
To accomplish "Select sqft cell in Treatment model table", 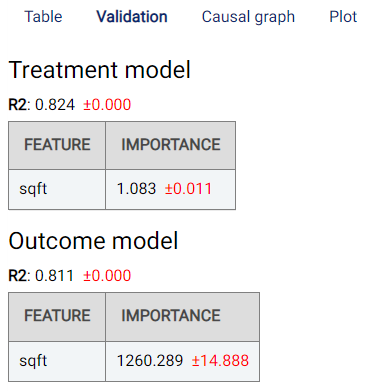I will pyautogui.click(x=57, y=189).
